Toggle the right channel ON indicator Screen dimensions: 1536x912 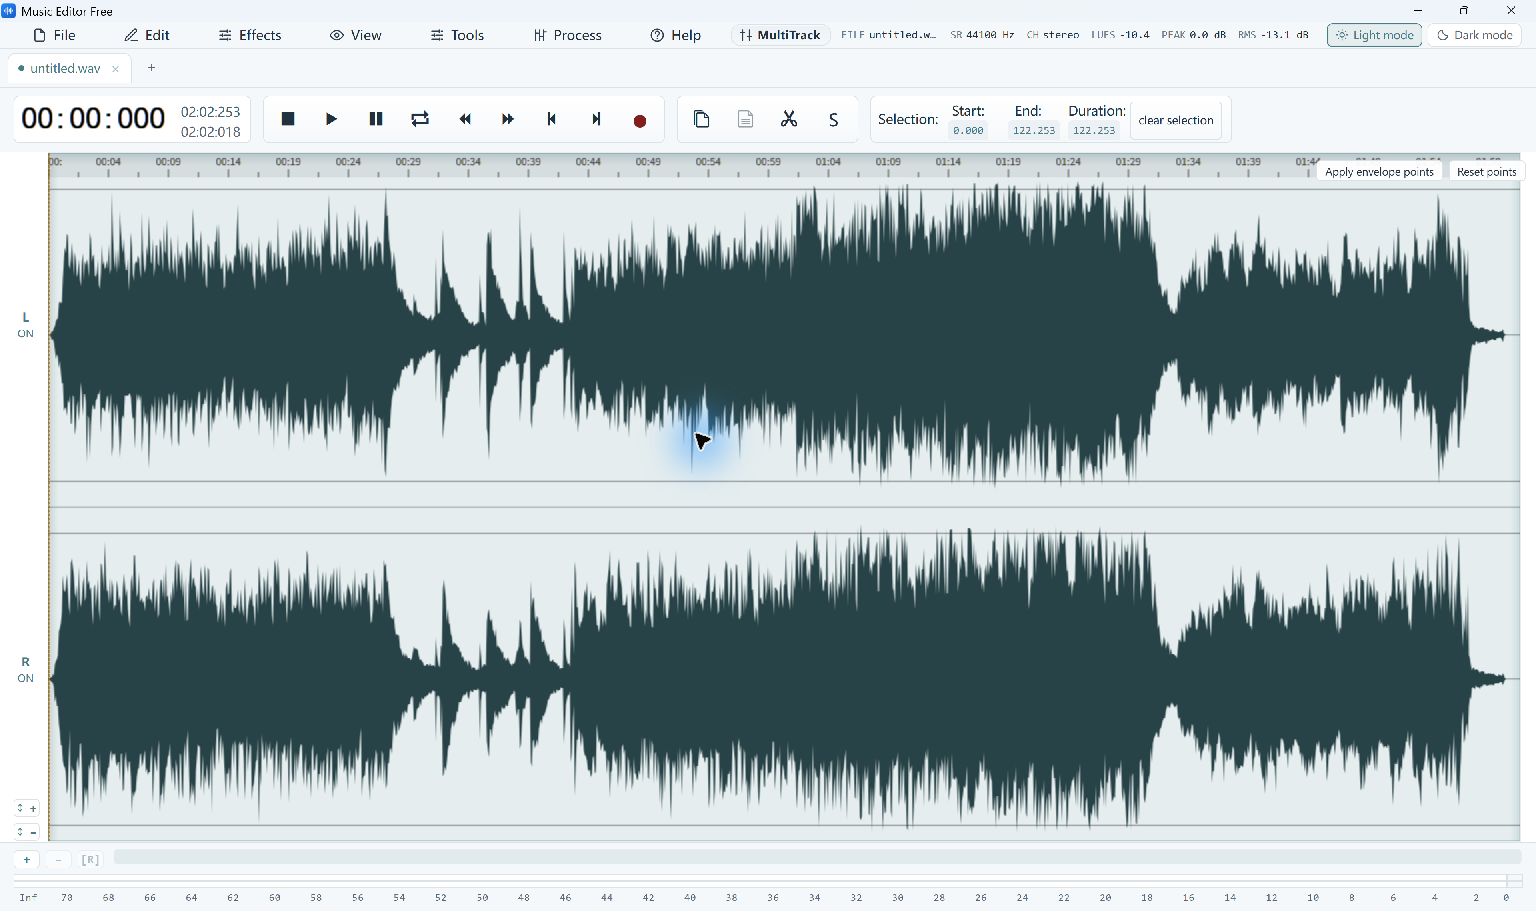25,678
